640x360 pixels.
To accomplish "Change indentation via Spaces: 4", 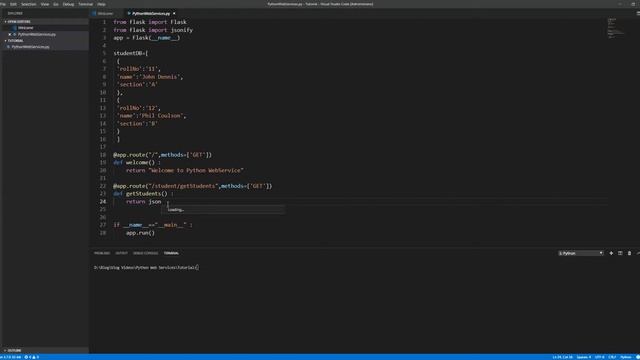I will pos(584,357).
